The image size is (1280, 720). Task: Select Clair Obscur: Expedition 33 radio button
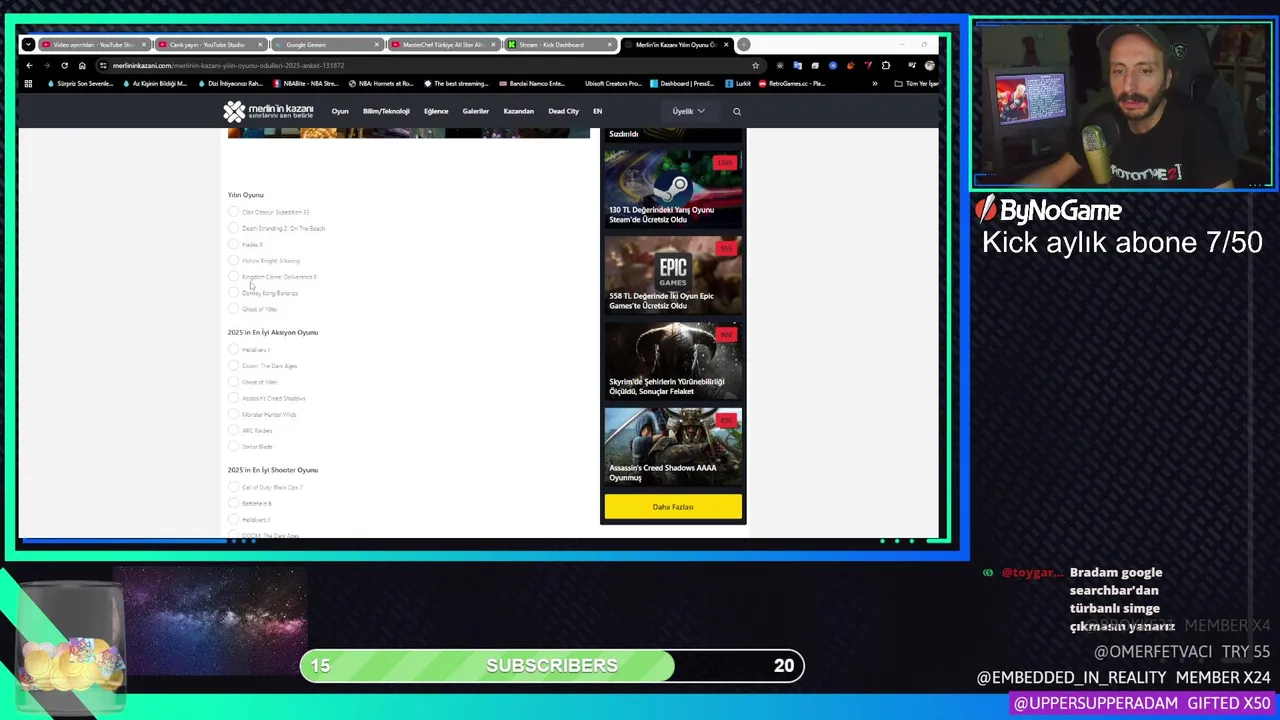[233, 212]
